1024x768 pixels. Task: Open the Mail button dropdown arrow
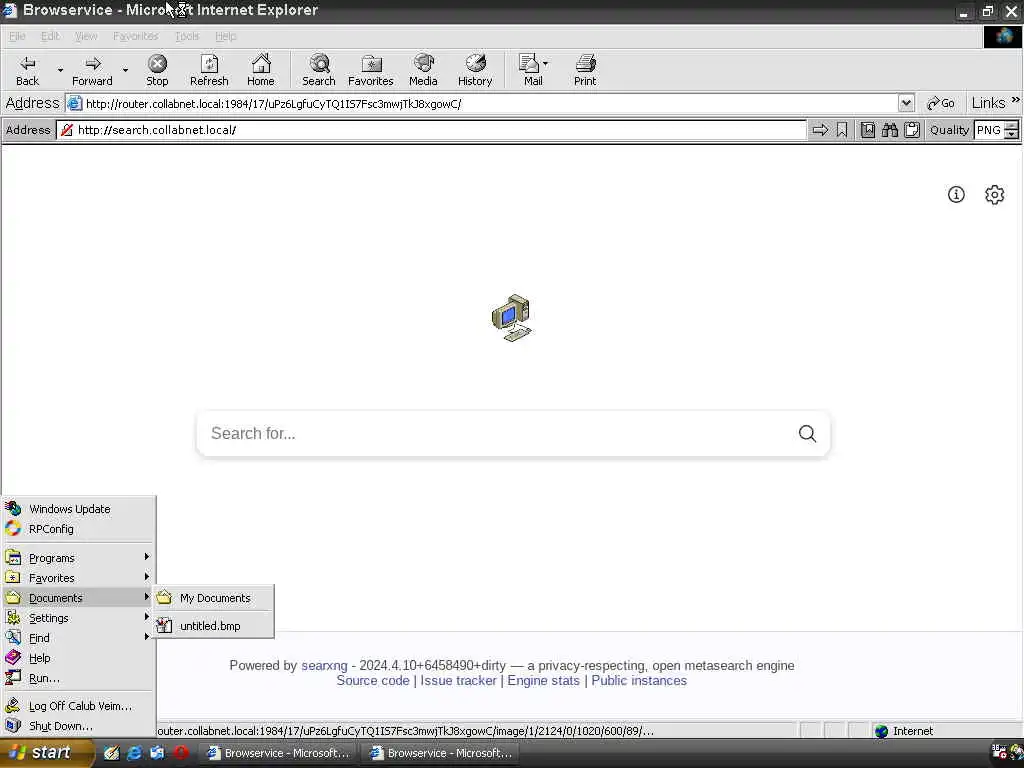pyautogui.click(x=546, y=64)
